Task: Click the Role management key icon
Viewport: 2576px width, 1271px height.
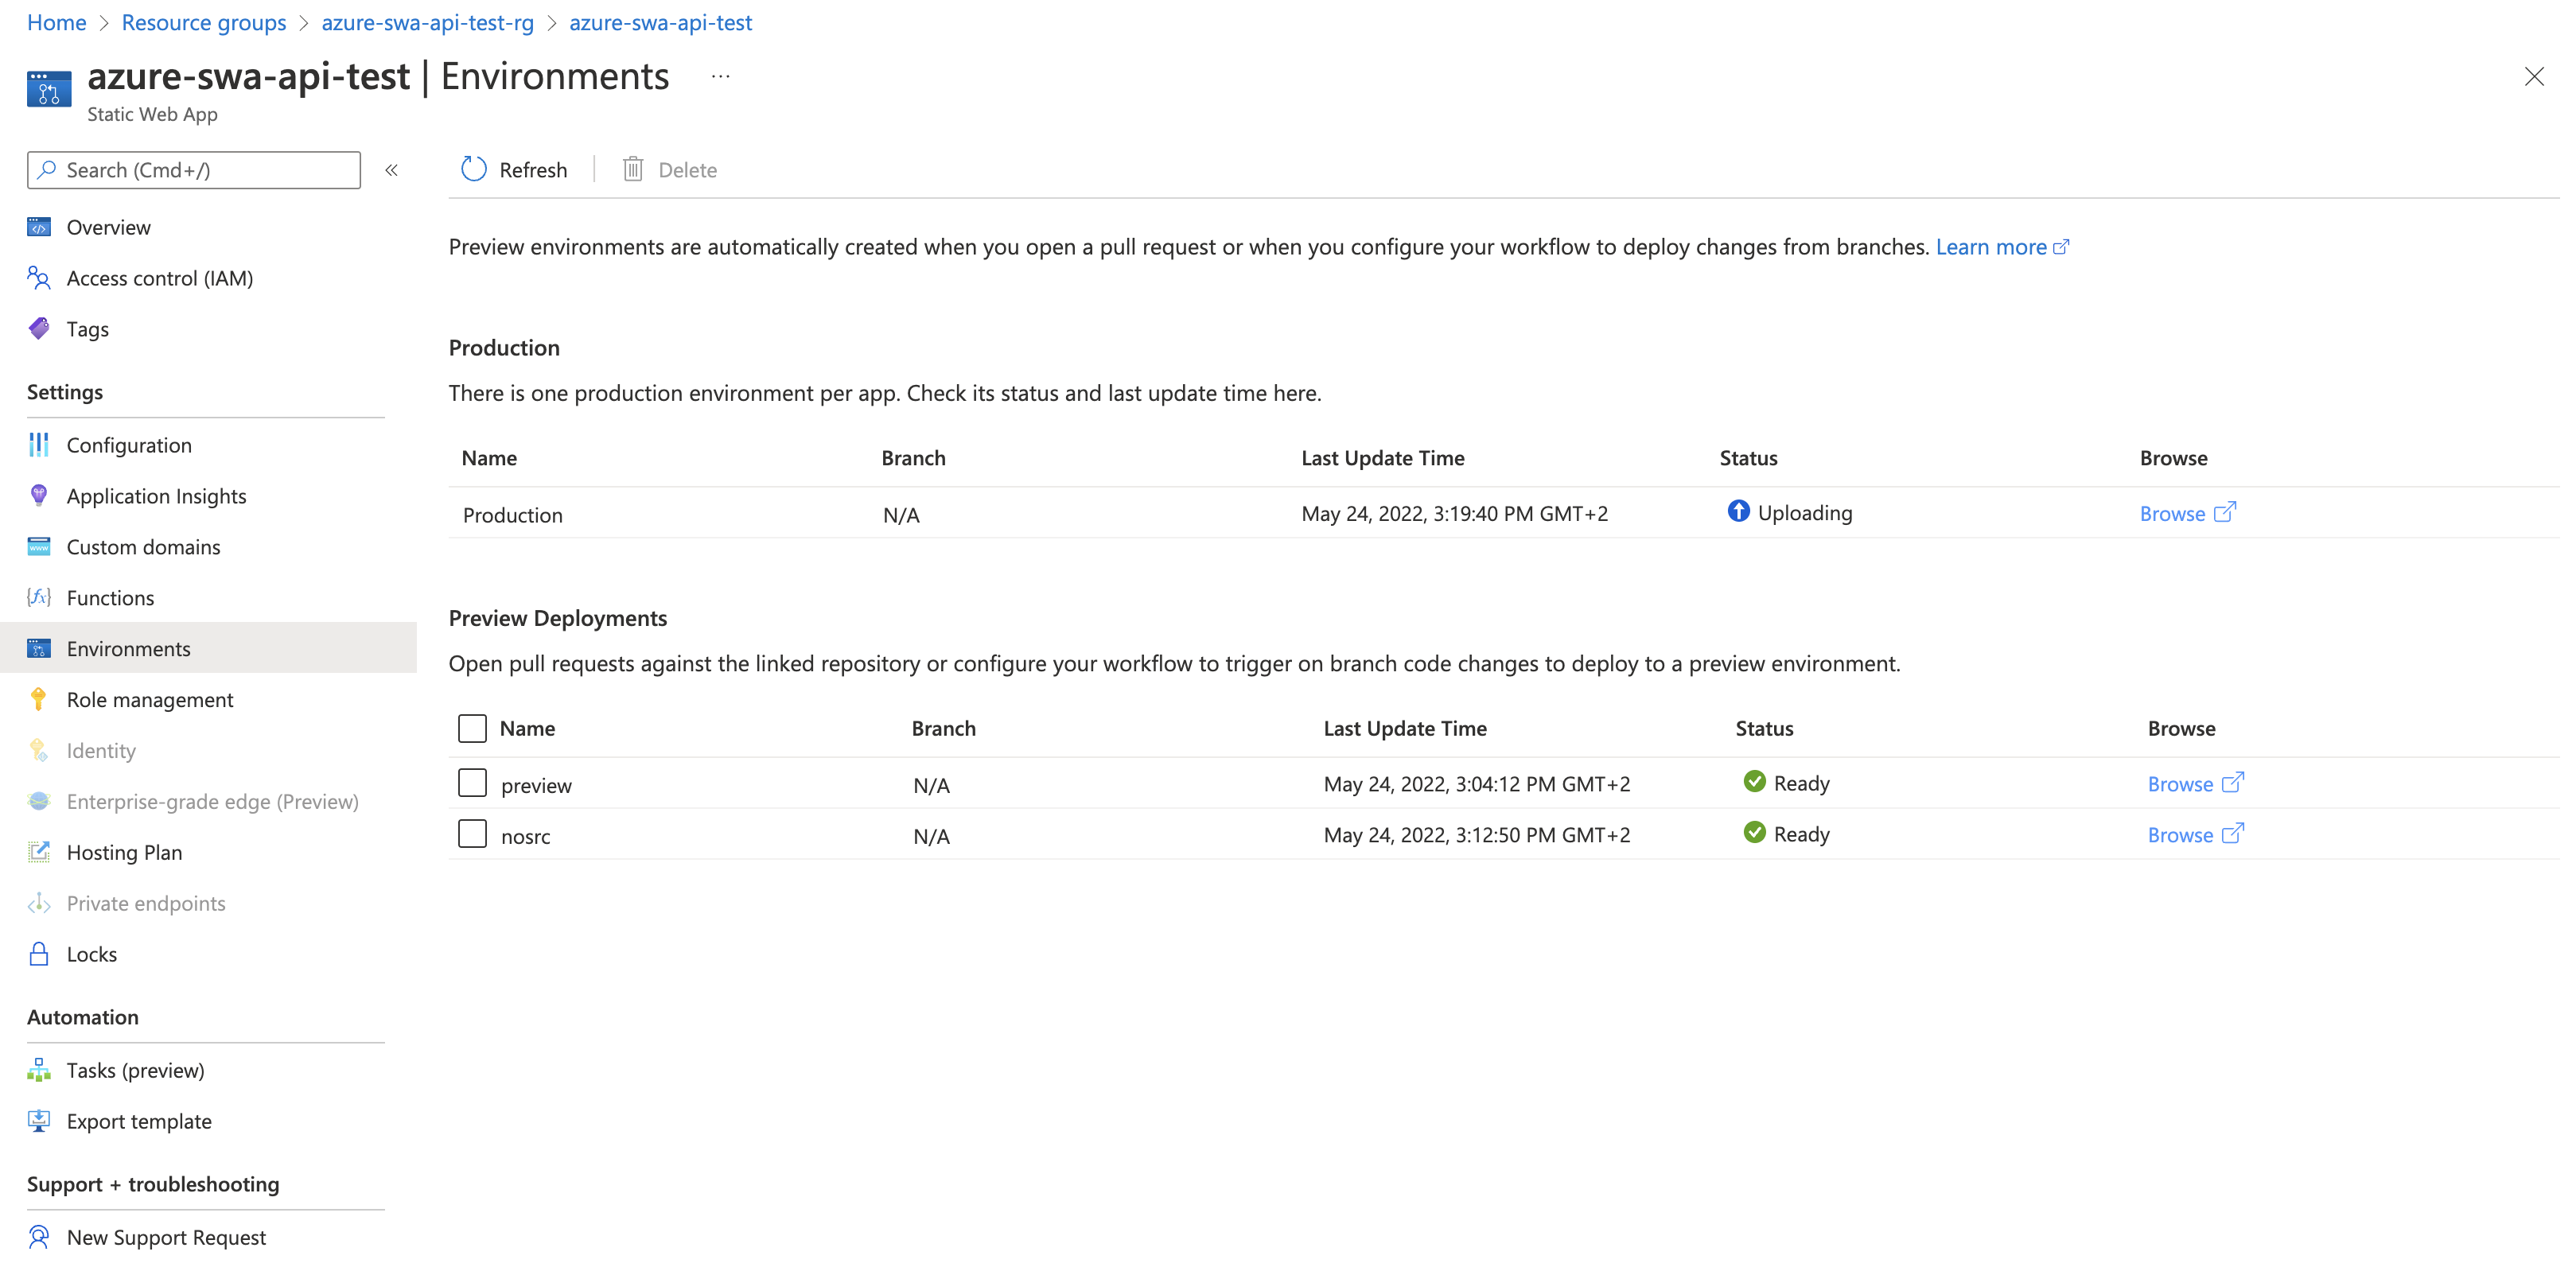Action: point(38,699)
